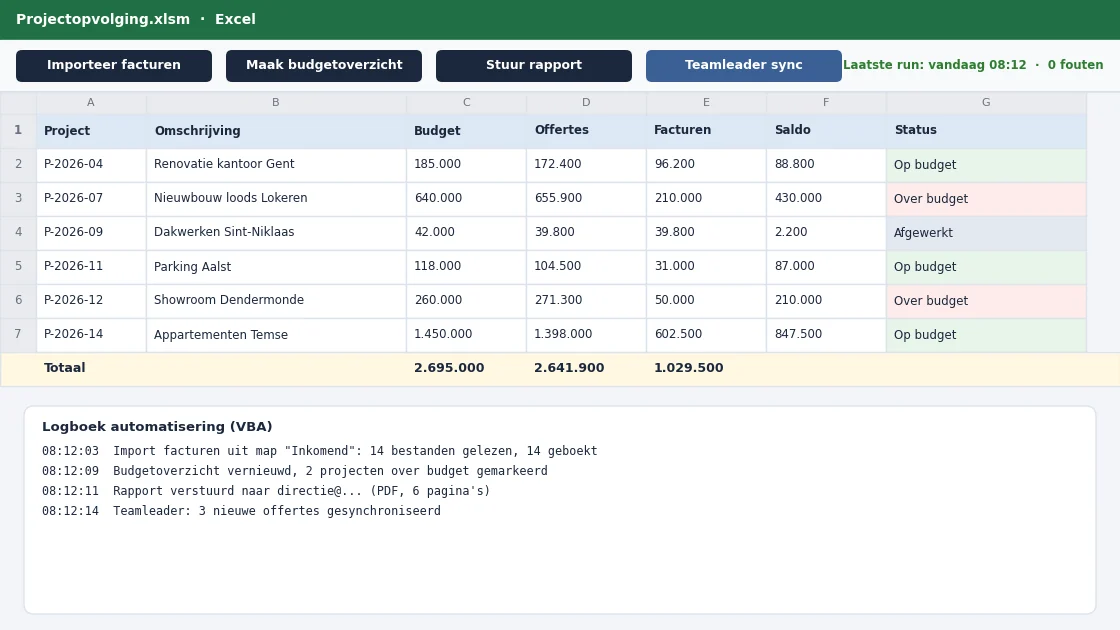This screenshot has height=630, width=1120.
Task: Click the Import facturen log entry at 08:12:03
Action: pos(319,451)
